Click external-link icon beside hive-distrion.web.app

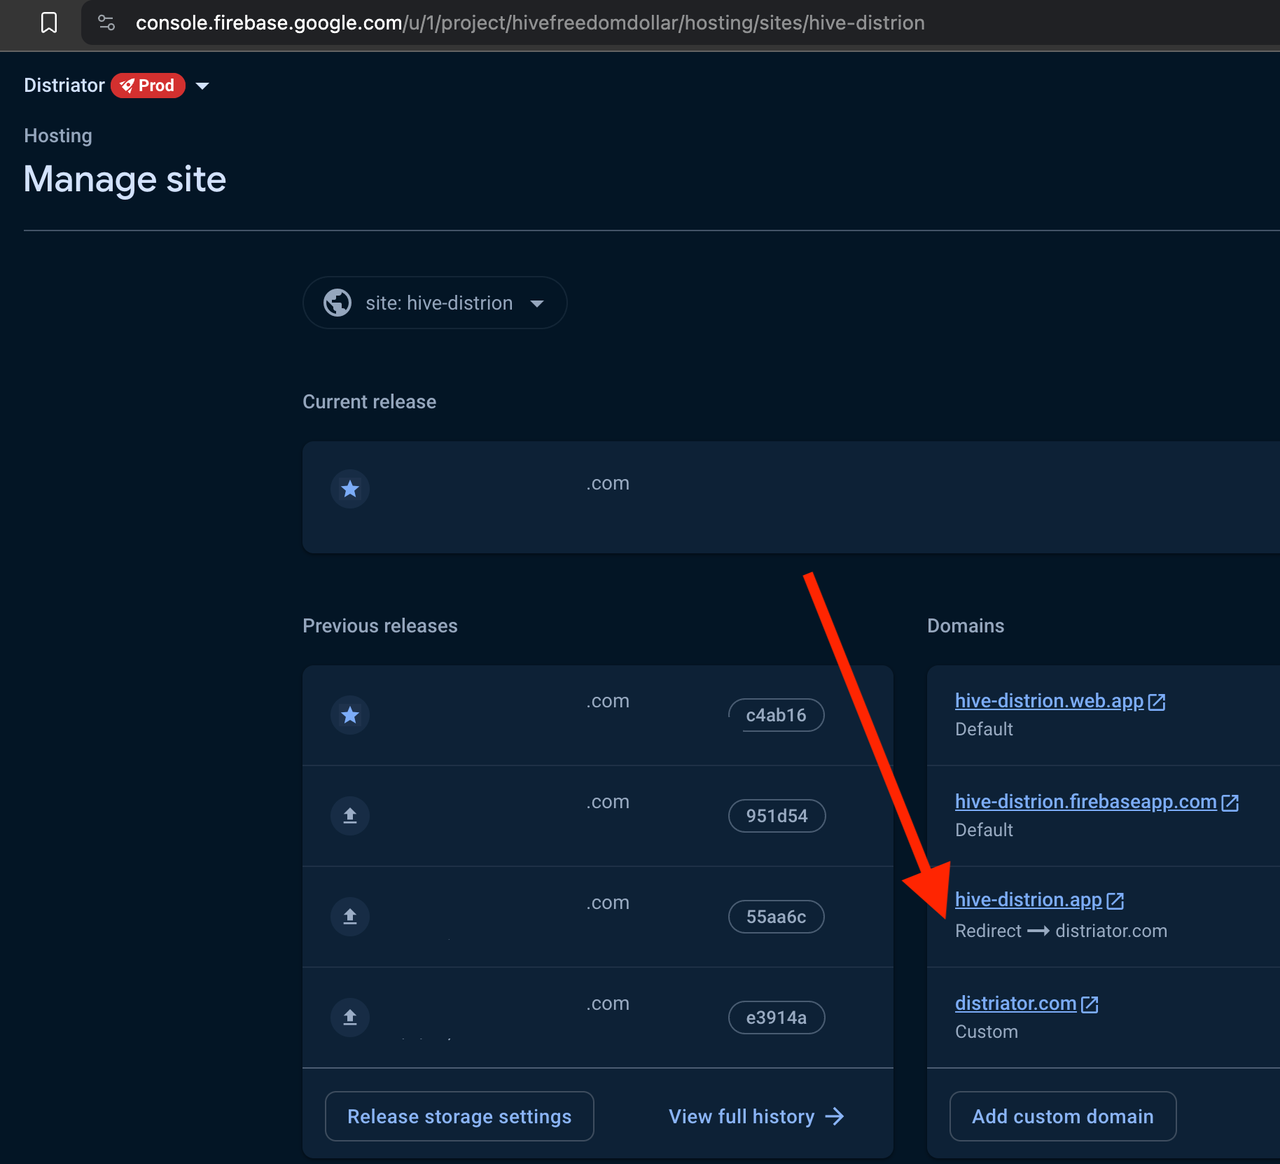tap(1157, 702)
